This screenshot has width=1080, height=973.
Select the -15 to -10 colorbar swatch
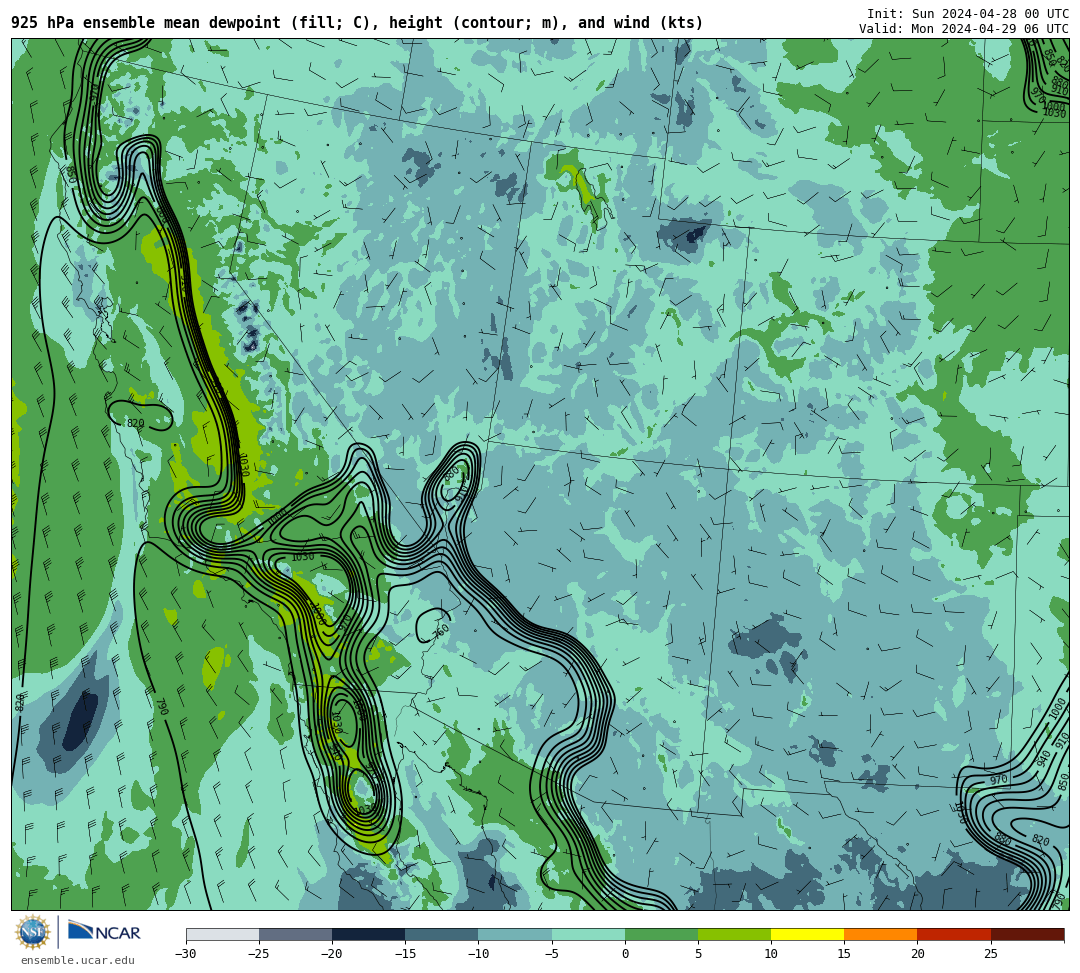442,934
